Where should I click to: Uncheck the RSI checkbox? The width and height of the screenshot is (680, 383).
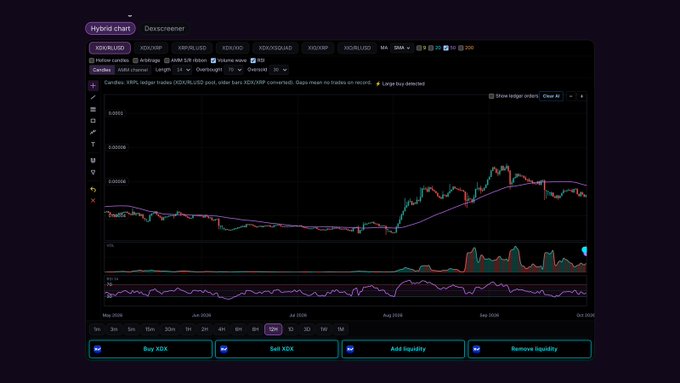(x=253, y=60)
